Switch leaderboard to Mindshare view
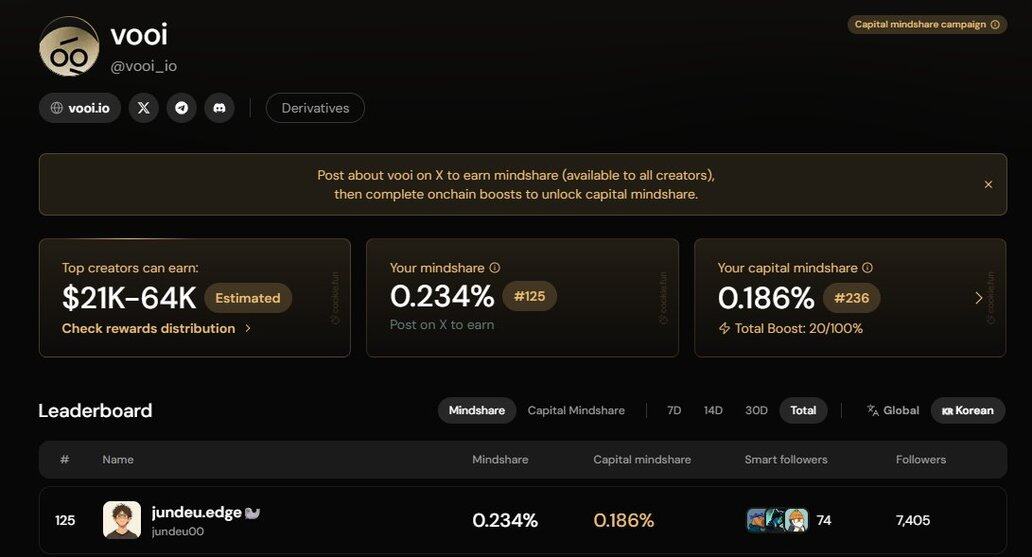 click(477, 410)
